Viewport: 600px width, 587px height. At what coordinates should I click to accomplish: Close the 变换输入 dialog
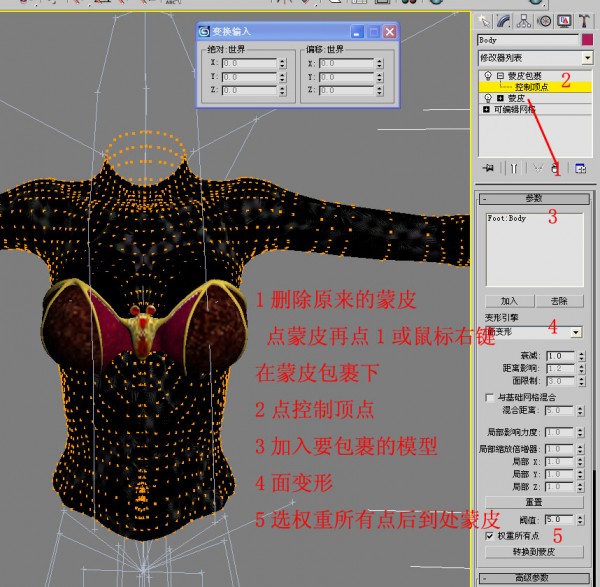[390, 32]
